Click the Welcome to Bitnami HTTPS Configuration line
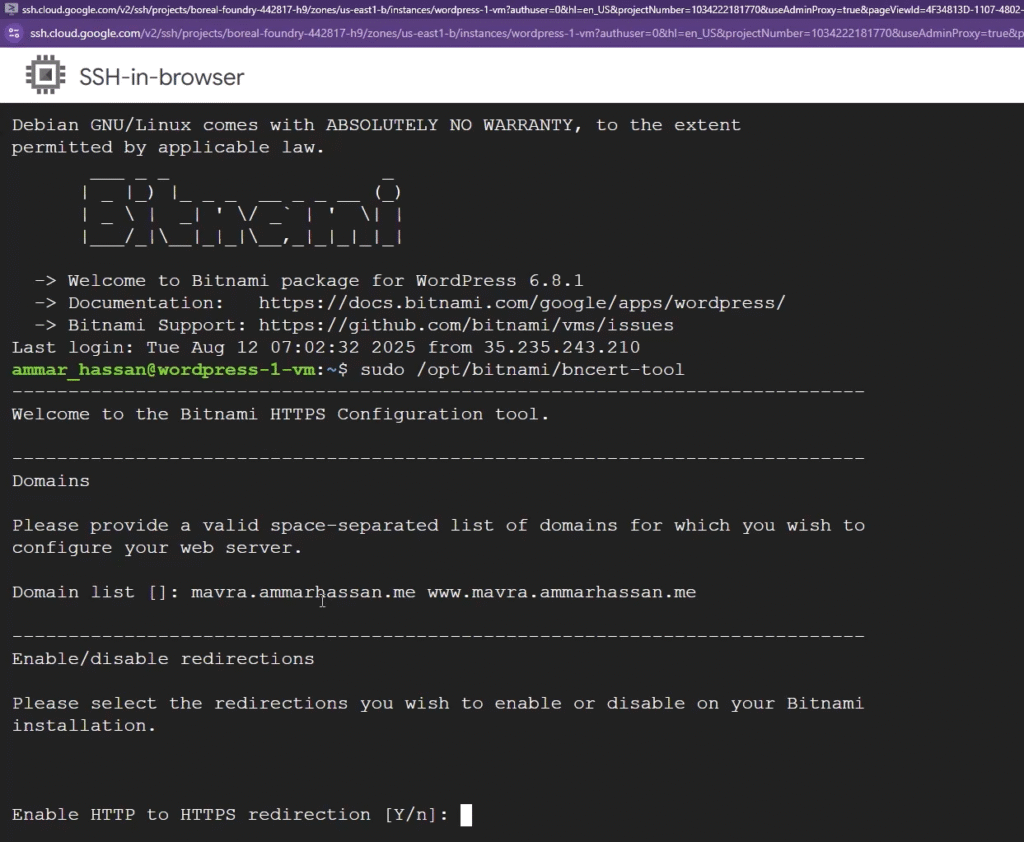The height and width of the screenshot is (842, 1024). tap(280, 414)
